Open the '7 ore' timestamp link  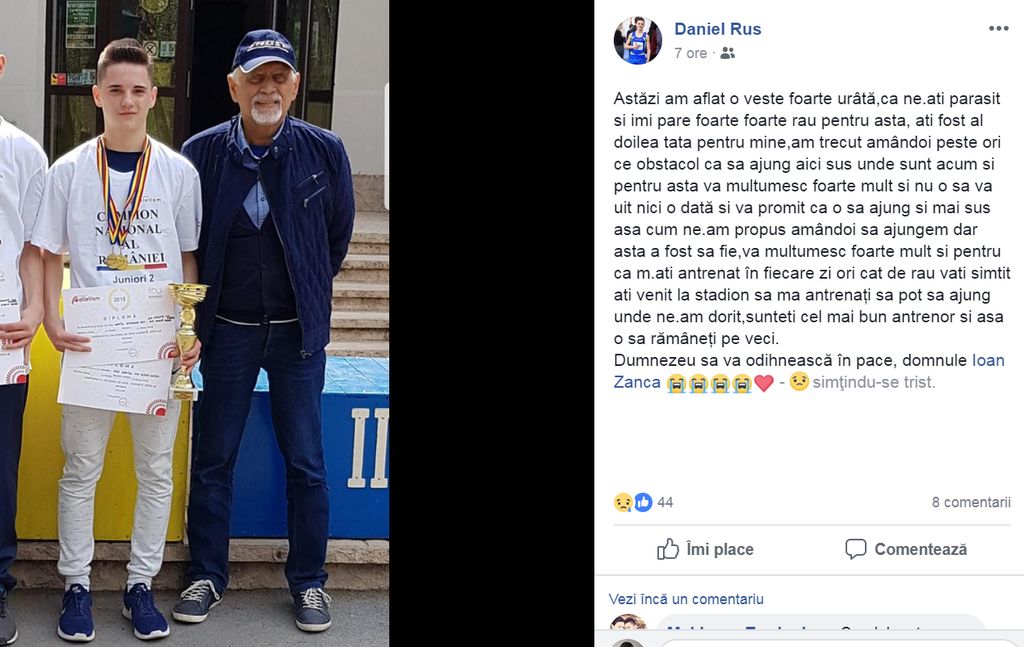(x=690, y=54)
